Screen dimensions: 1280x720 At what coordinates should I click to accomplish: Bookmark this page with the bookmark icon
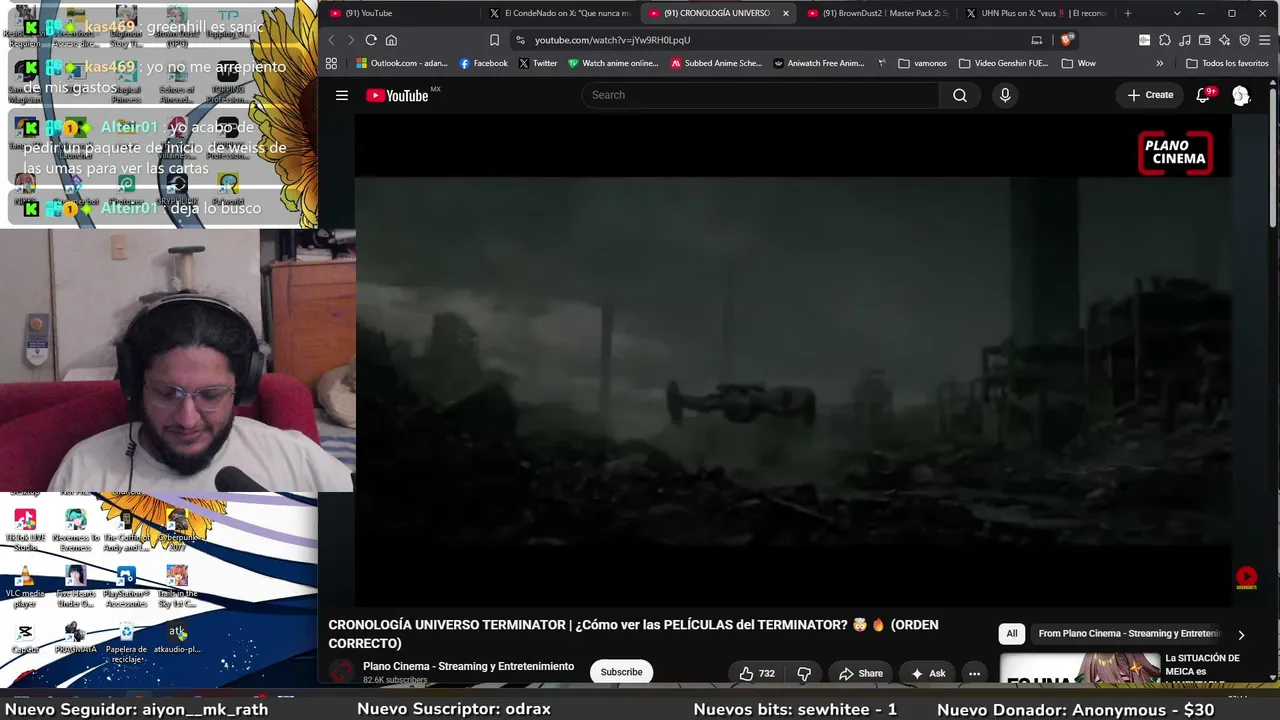494,40
